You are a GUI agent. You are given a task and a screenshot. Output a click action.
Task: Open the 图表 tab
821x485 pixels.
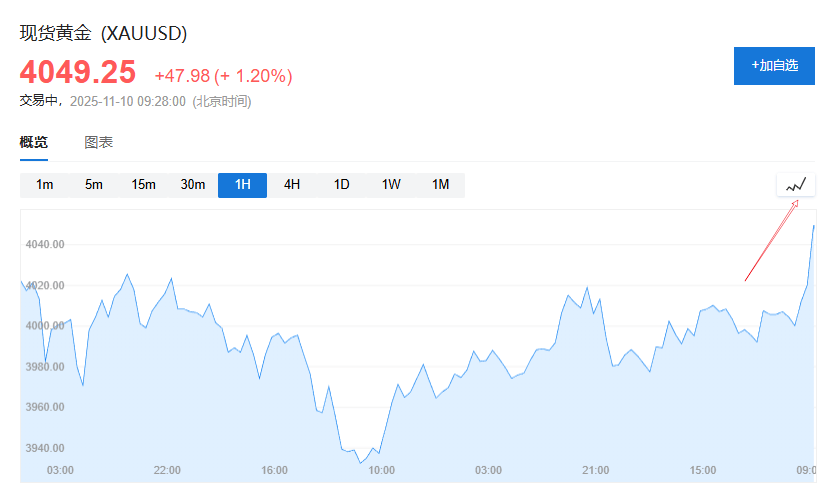(99, 143)
